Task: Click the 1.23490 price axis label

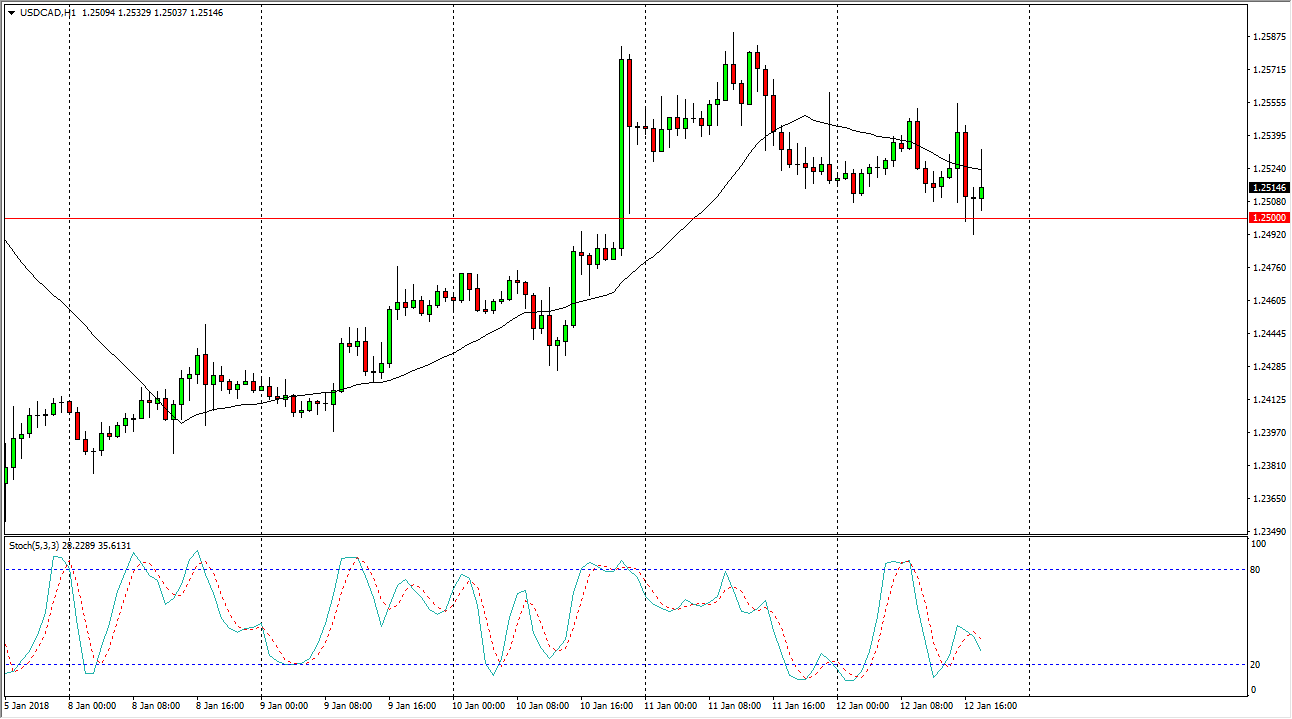Action: 1267,531
